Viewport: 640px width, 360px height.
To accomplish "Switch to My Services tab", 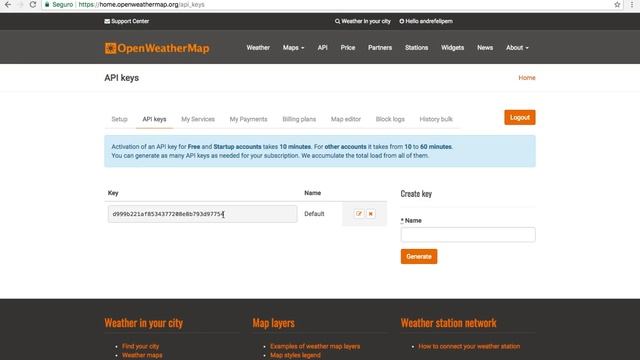I will (198, 119).
